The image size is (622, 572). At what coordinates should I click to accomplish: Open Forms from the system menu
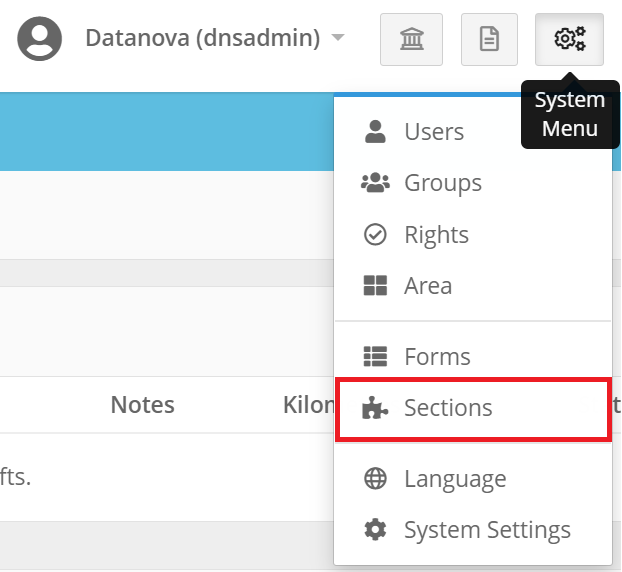click(x=473, y=356)
